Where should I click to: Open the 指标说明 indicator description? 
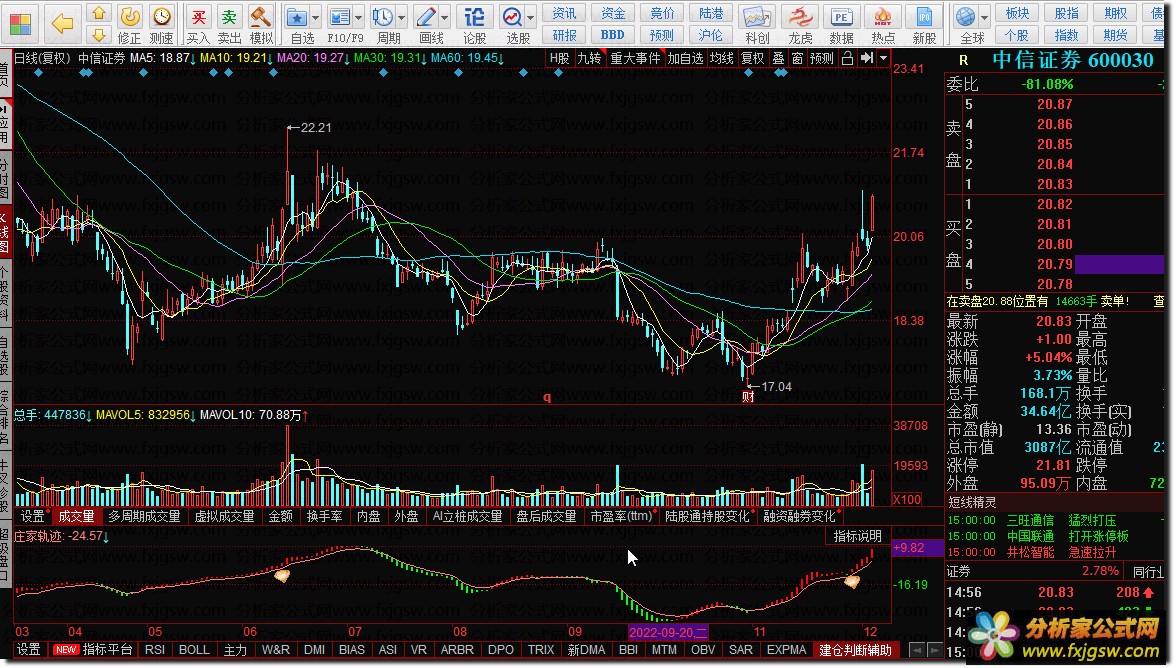(x=858, y=535)
